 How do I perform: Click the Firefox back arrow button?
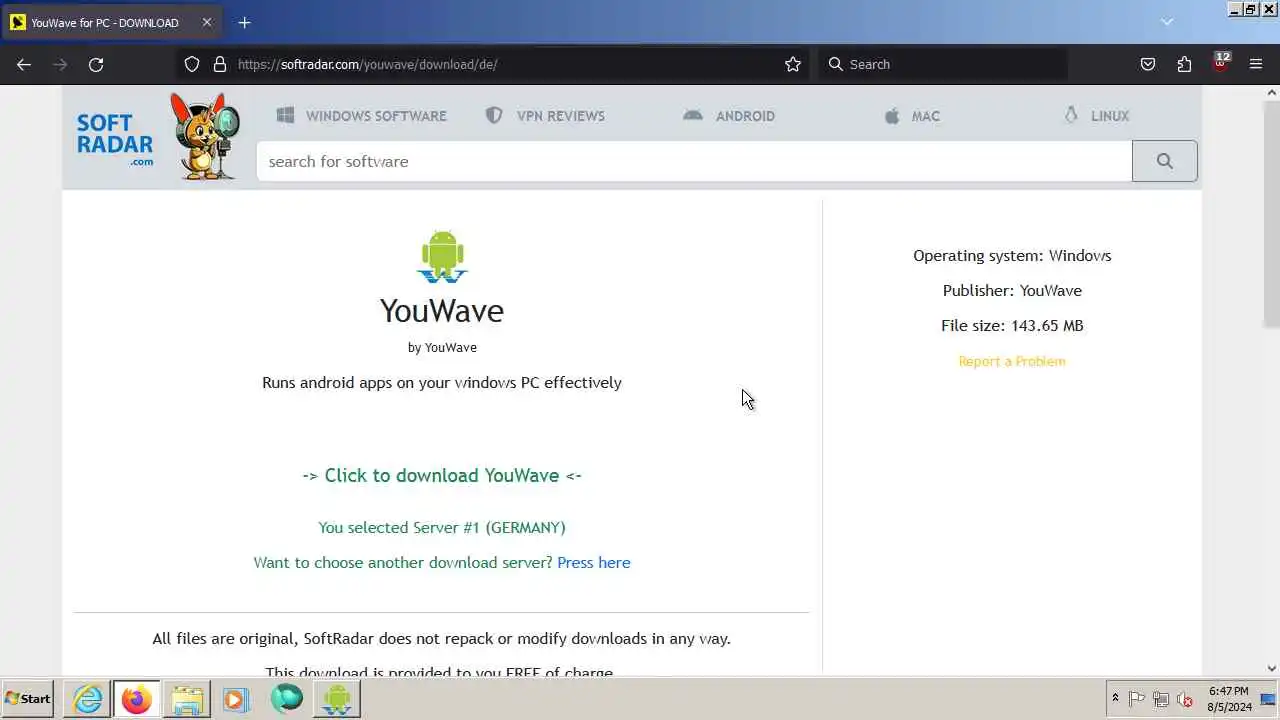coord(24,64)
